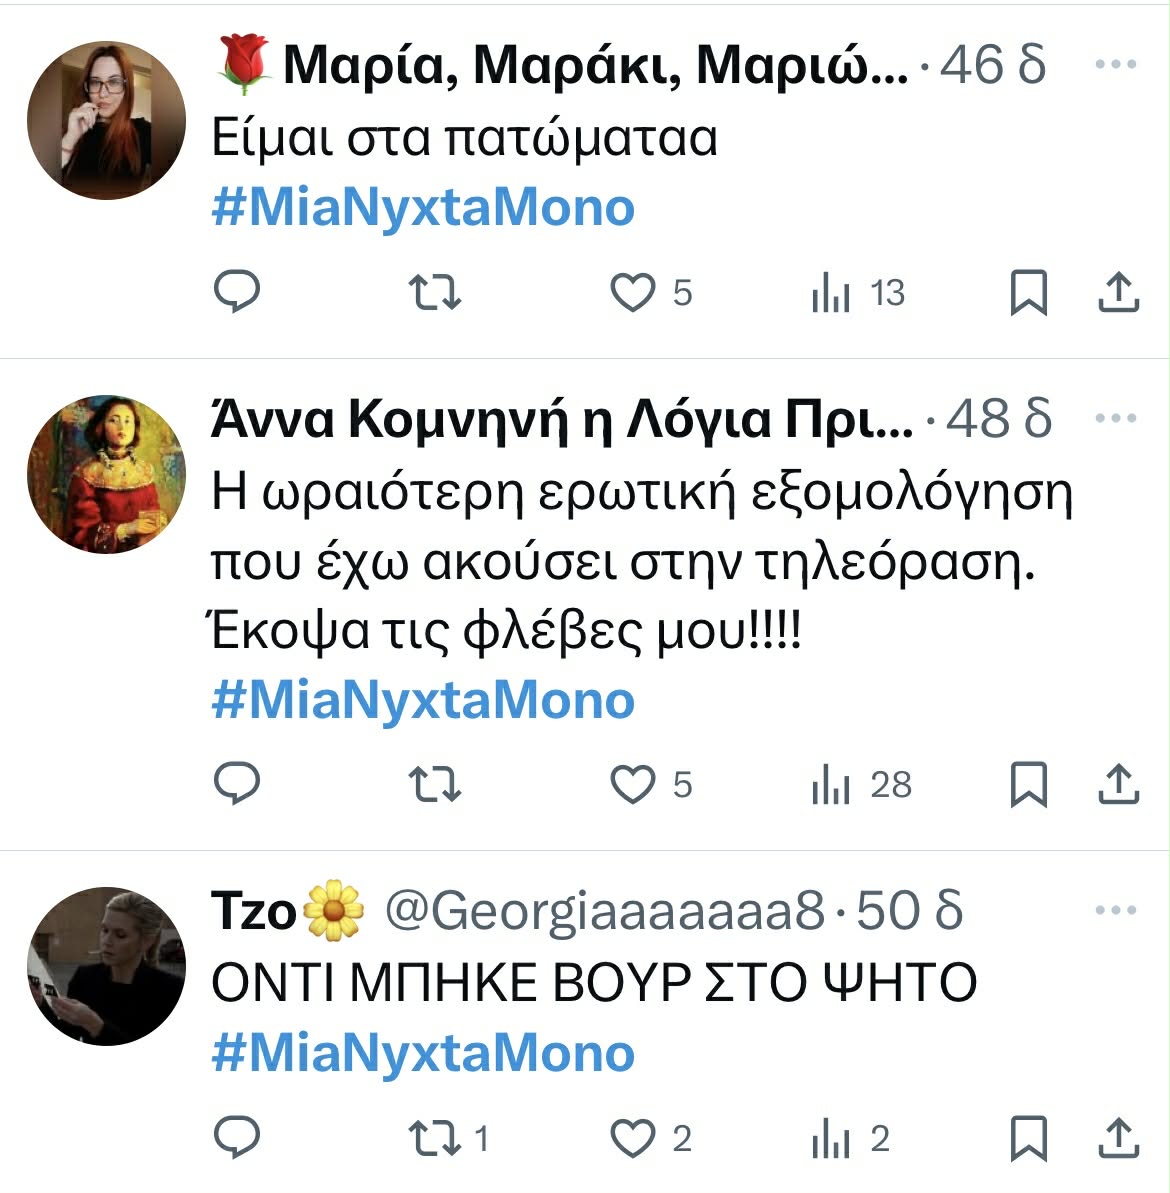Image resolution: width=1170 pixels, height=1193 pixels.
Task: Open Μαρία's profile picture
Action: click(x=106, y=120)
